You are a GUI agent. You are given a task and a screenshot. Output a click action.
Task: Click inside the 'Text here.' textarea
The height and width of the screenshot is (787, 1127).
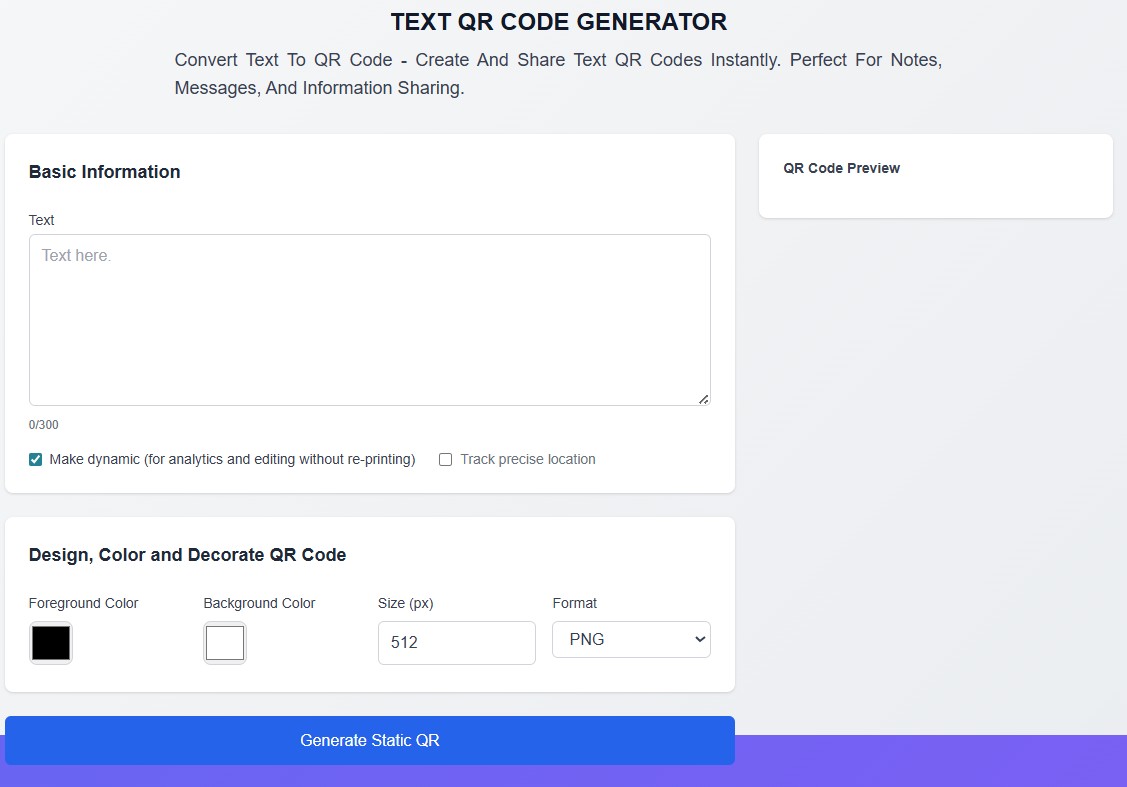pos(369,320)
